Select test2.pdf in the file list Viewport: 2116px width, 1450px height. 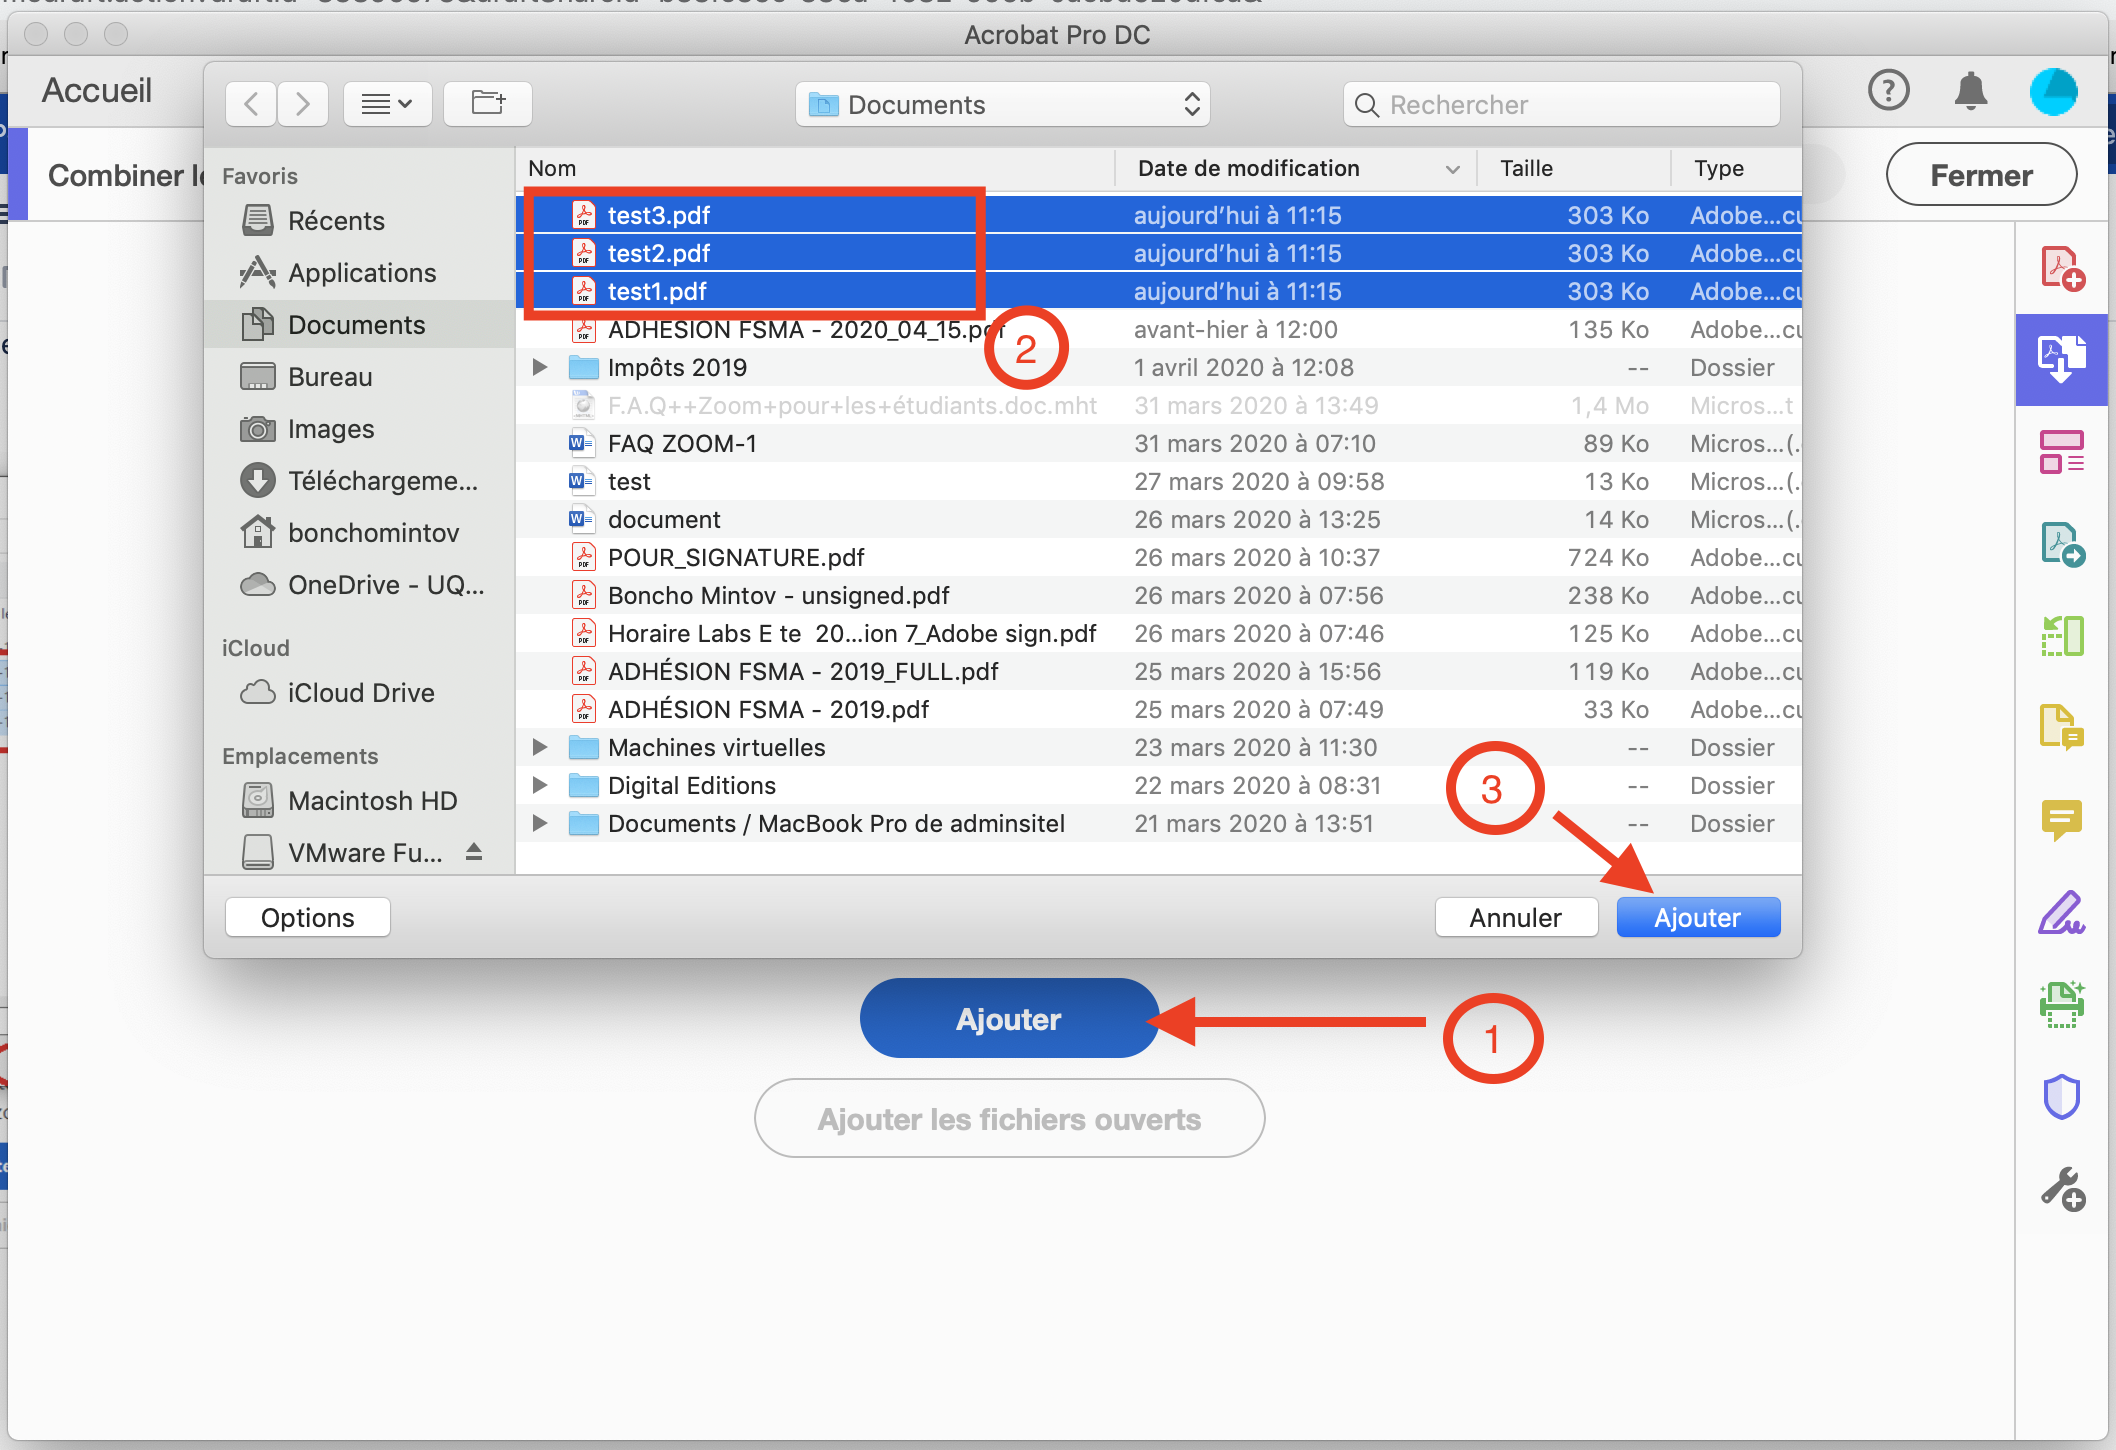(1159, 253)
